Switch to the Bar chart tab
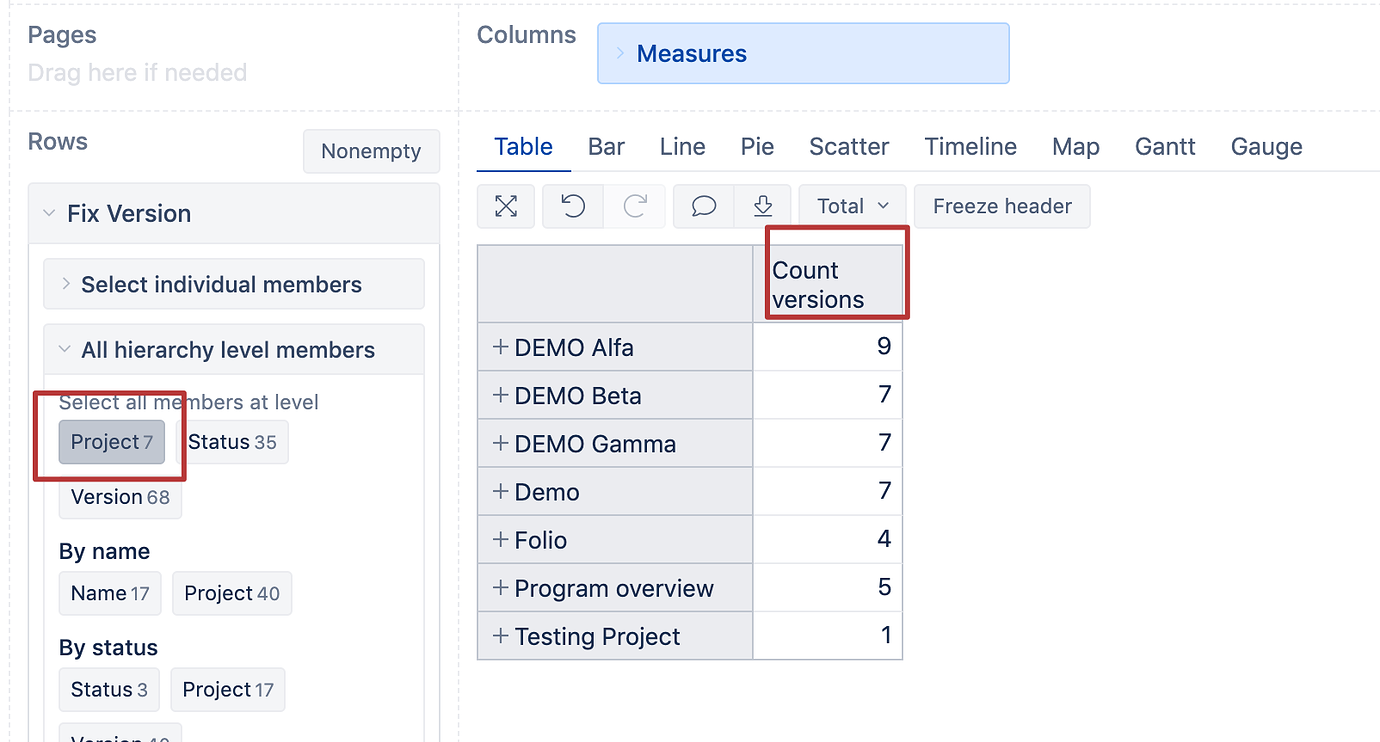 [x=606, y=147]
